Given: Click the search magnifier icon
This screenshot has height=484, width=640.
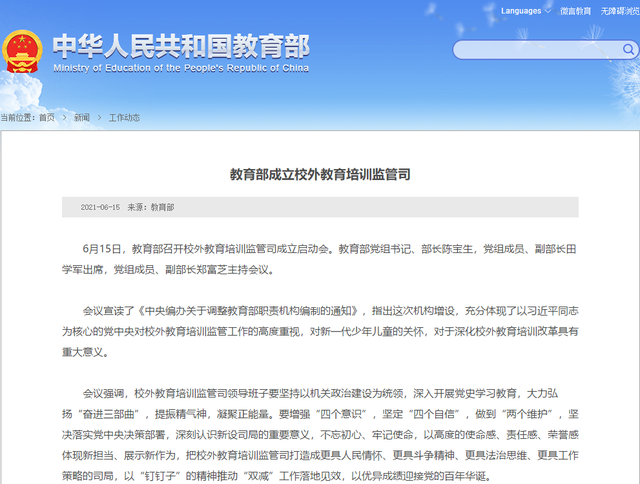Looking at the screenshot, I should pos(628,49).
